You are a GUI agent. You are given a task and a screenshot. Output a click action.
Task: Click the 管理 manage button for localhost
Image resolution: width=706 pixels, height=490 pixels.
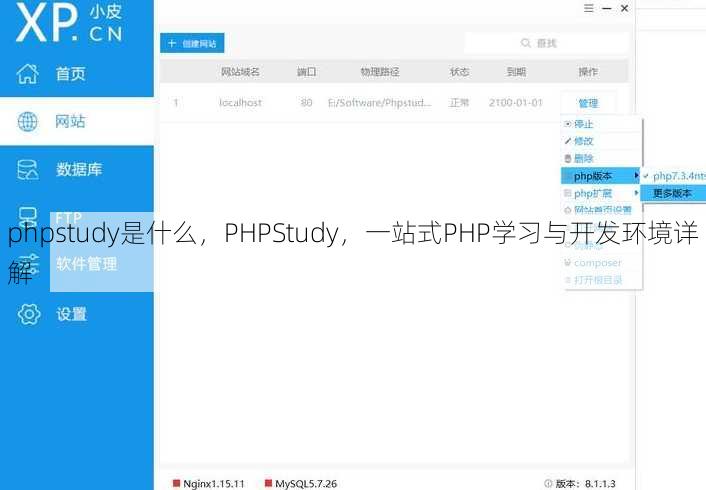pyautogui.click(x=588, y=103)
